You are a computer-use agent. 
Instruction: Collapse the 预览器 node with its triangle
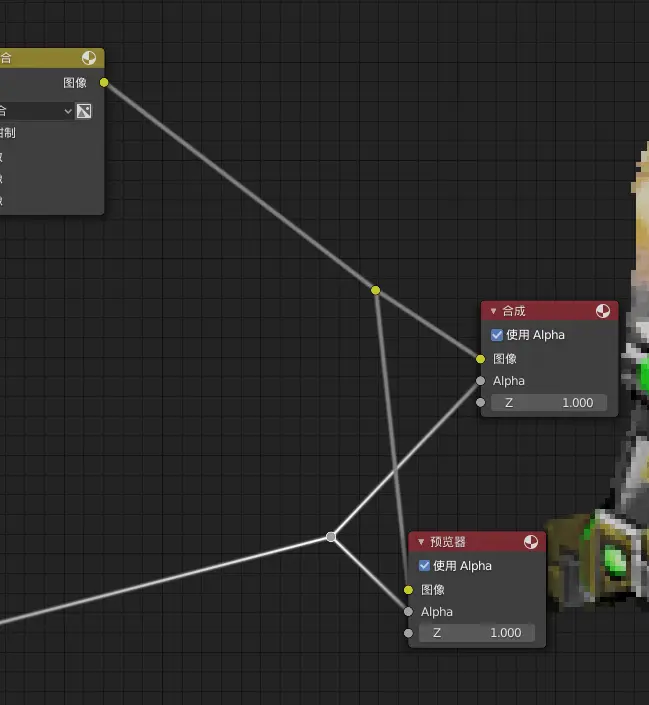pyautogui.click(x=421, y=542)
